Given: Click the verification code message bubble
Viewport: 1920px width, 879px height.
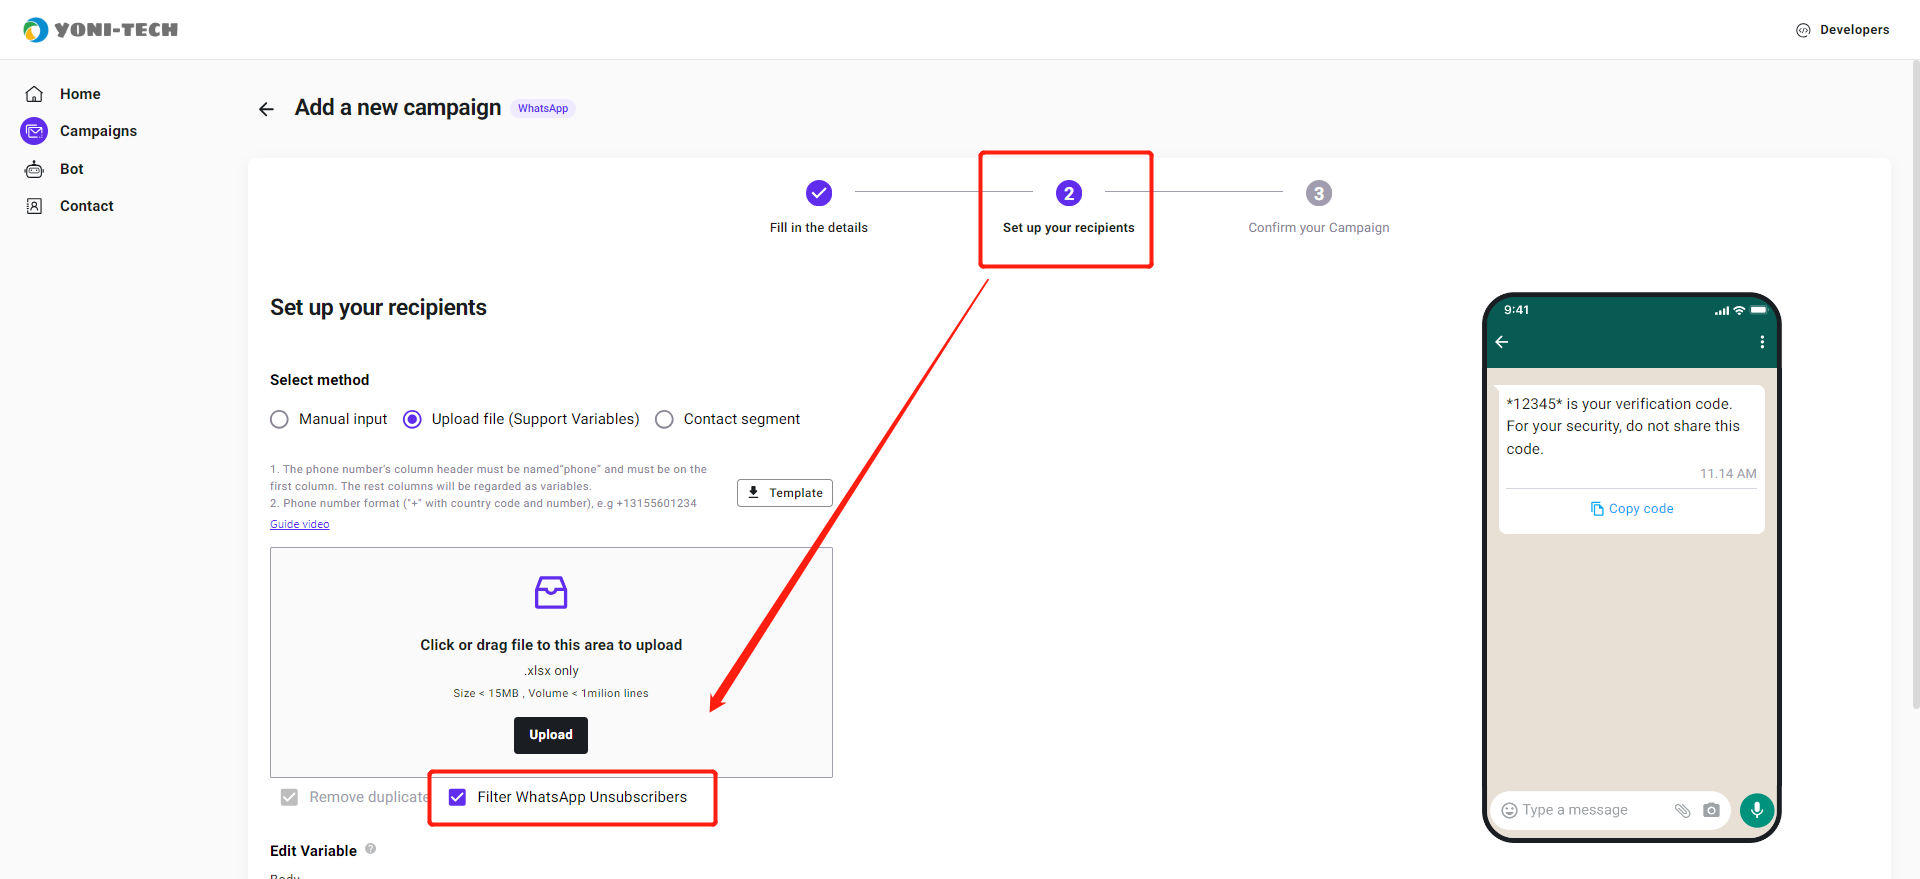Looking at the screenshot, I should tap(1631, 459).
